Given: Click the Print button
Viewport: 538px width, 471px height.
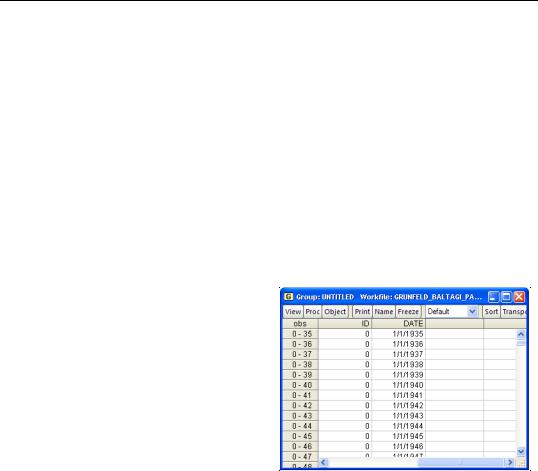Looking at the screenshot, I should click(362, 311).
